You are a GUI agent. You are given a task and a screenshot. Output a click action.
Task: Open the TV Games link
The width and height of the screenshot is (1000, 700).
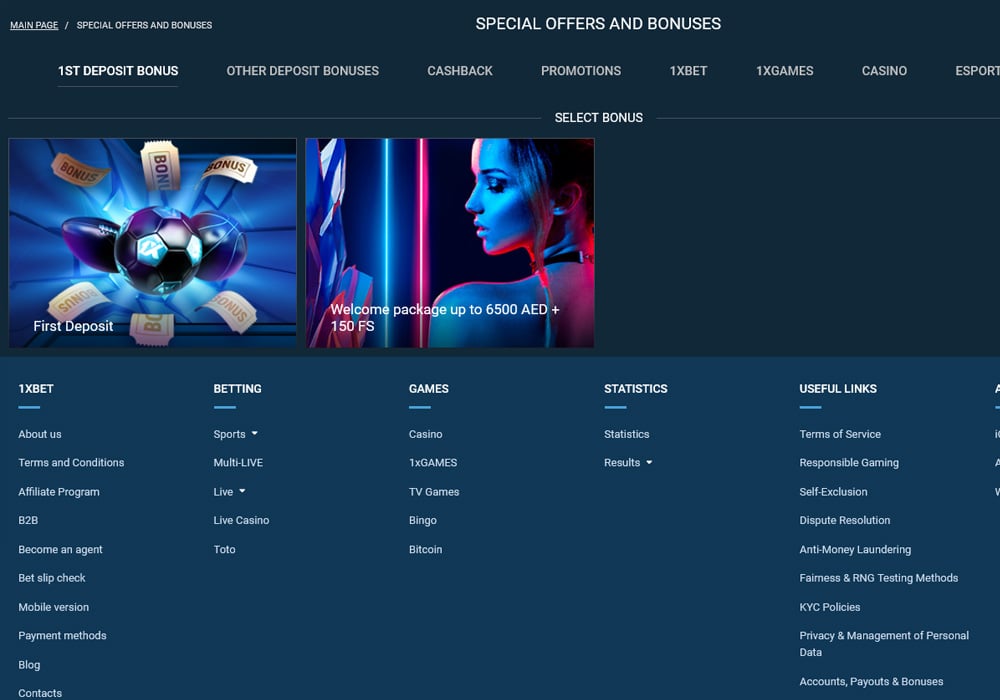pyautogui.click(x=434, y=492)
